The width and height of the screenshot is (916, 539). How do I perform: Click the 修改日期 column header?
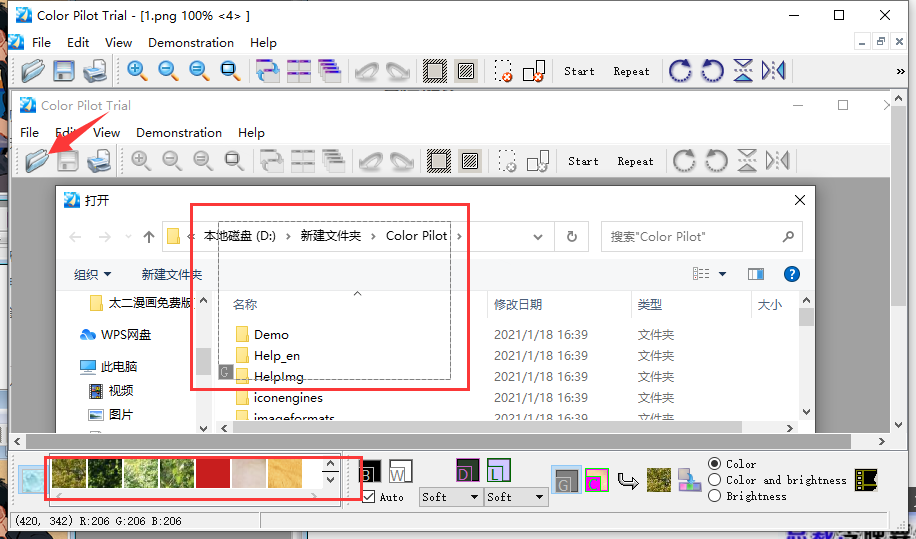(x=518, y=304)
